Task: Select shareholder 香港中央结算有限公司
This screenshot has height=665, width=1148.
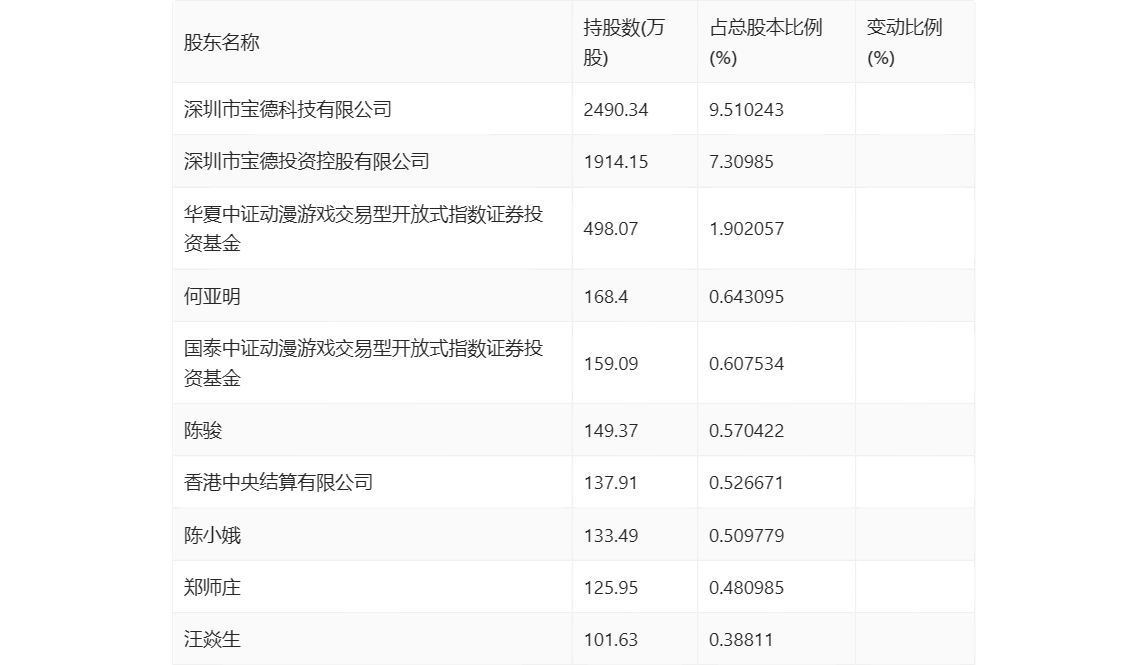Action: pyautogui.click(x=278, y=483)
